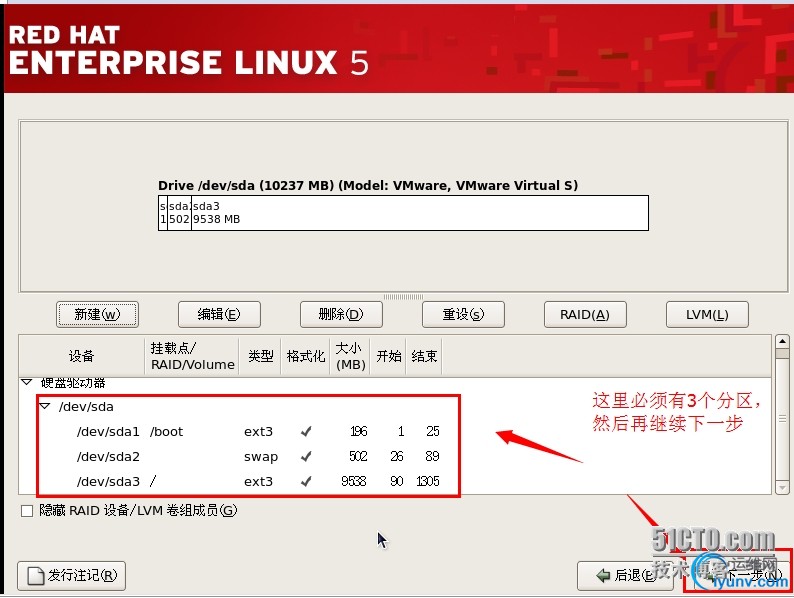Sort by the 设备 column header
This screenshot has width=794, height=598.
pyautogui.click(x=82, y=356)
